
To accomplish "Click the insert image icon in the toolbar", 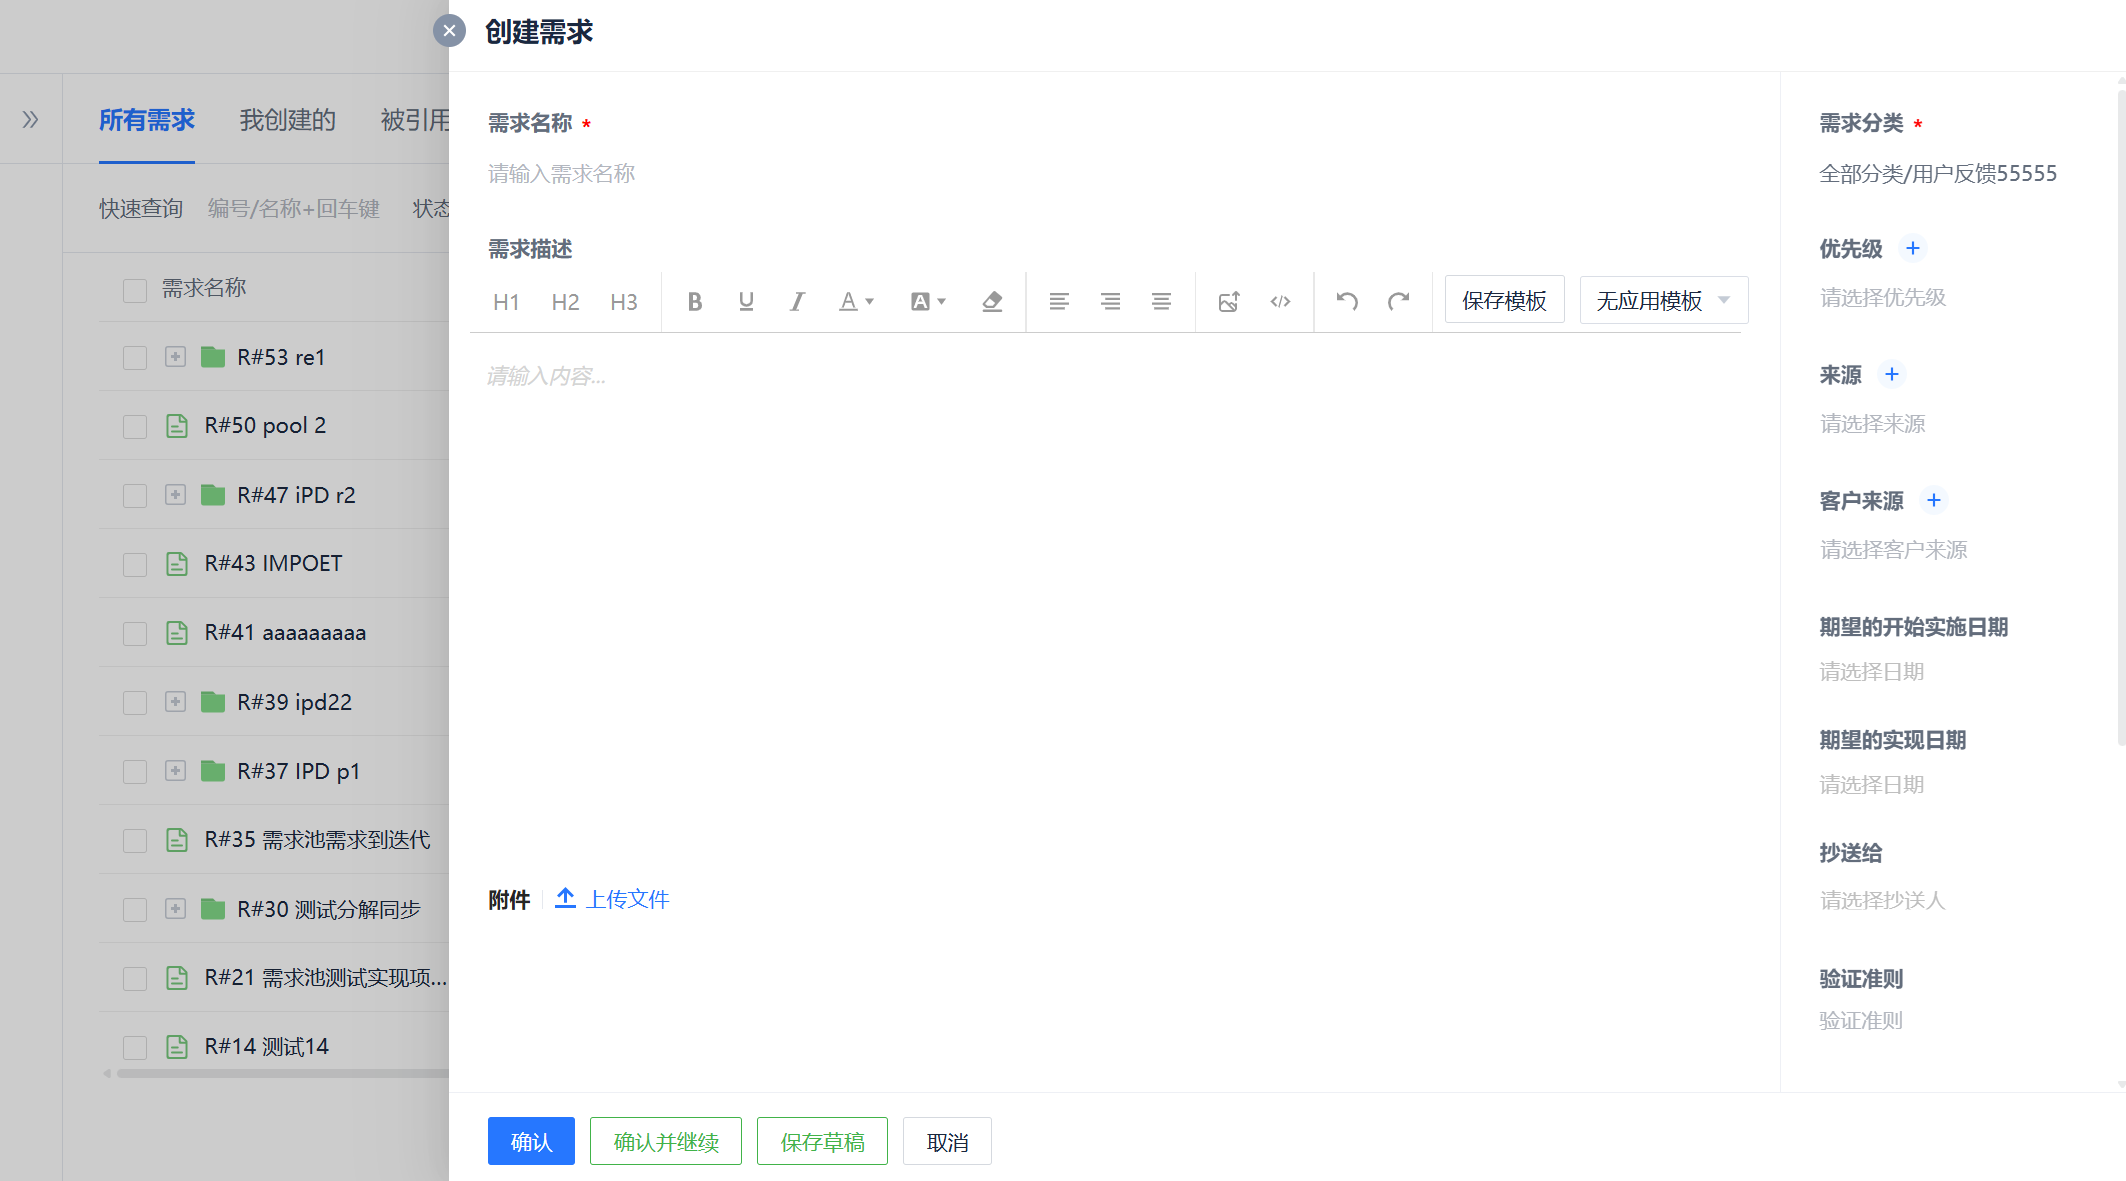I will tap(1229, 301).
